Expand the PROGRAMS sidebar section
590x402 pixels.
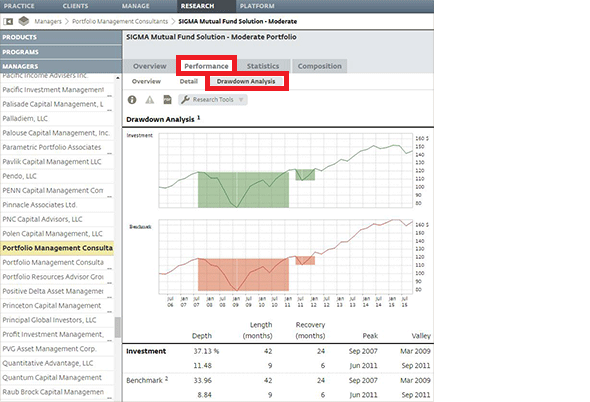(x=61, y=52)
